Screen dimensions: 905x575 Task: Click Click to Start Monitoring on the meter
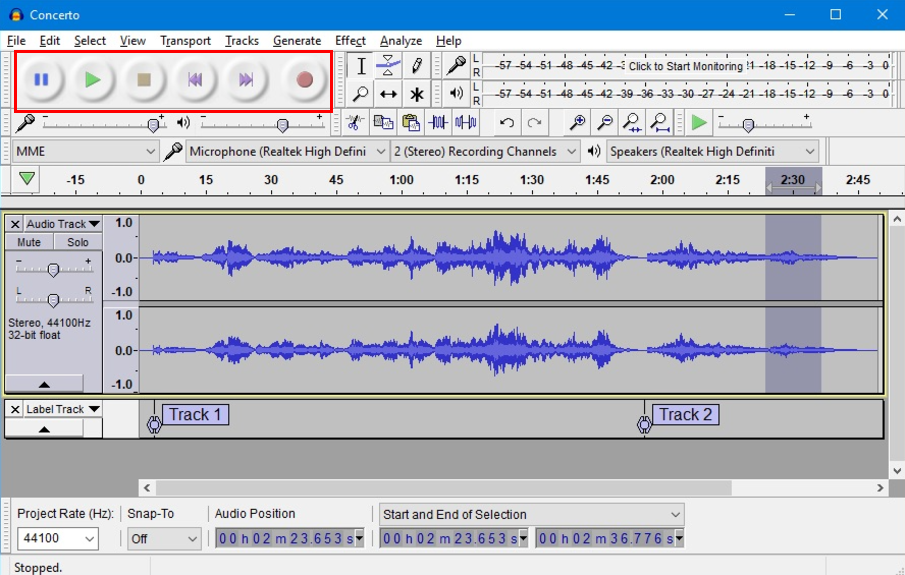[686, 66]
